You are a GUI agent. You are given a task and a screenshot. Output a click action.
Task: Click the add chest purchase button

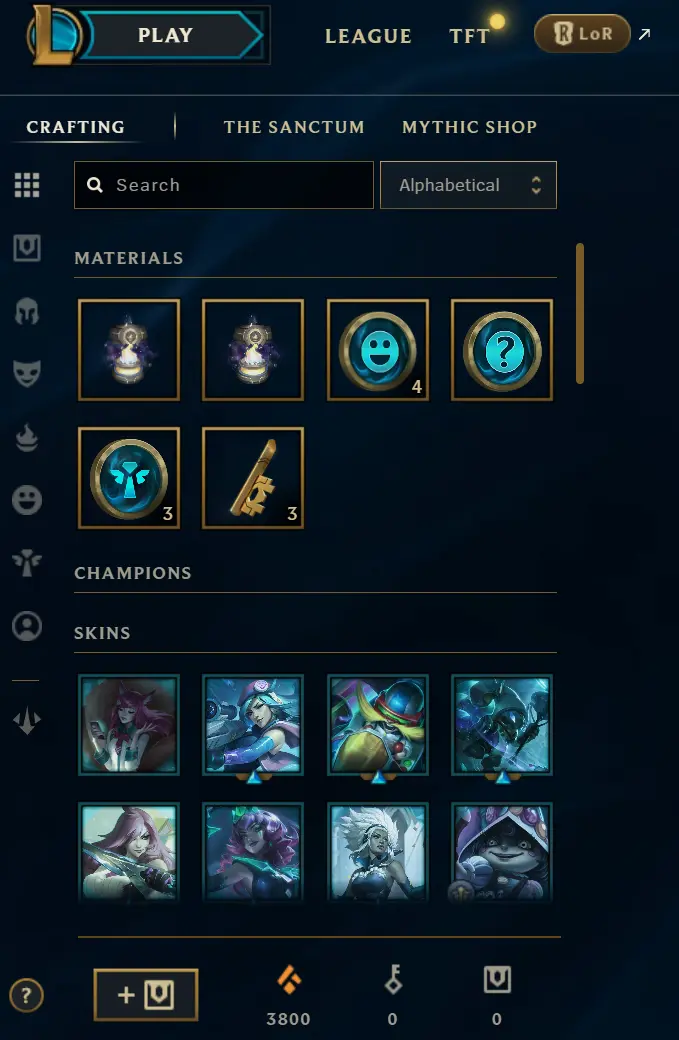tap(146, 994)
